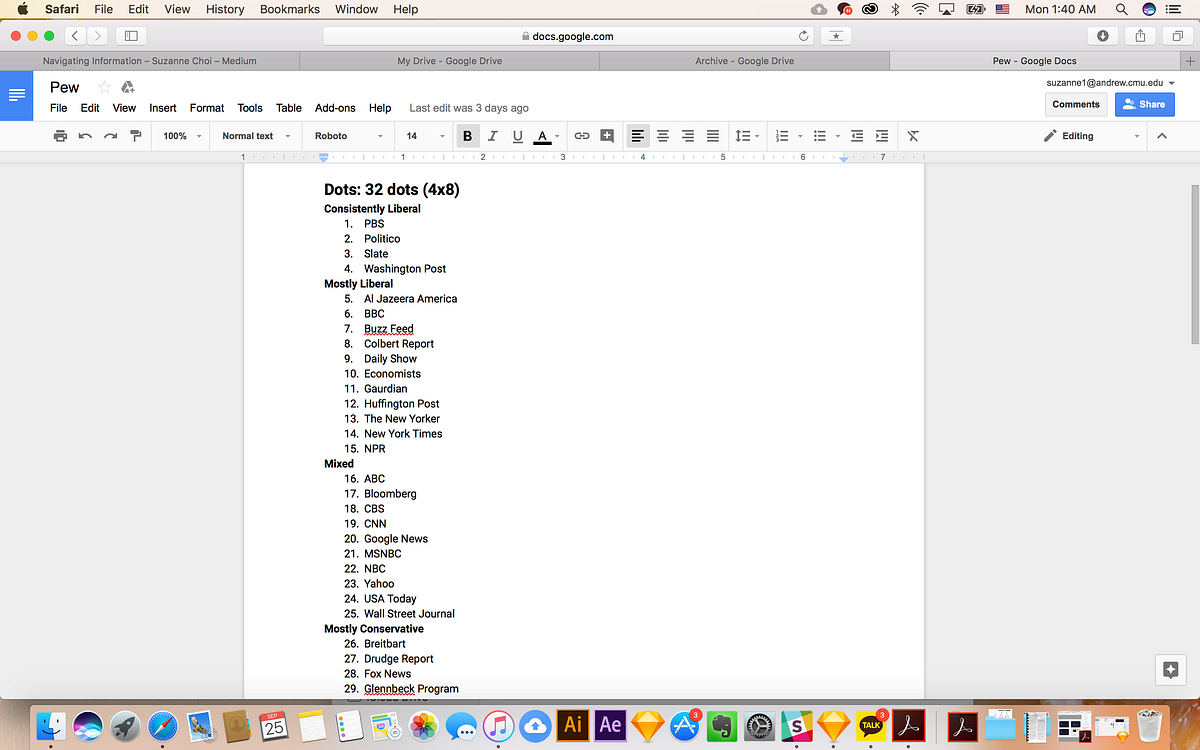Increase the paragraph indent

[x=881, y=136]
